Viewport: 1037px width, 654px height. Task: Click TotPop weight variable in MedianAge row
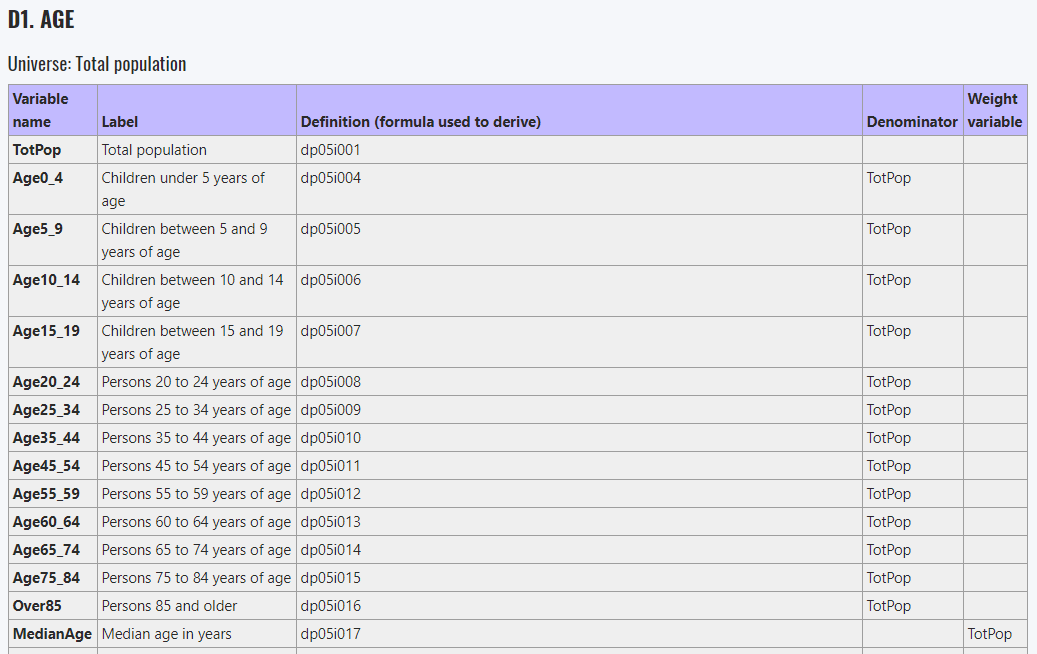pyautogui.click(x=990, y=634)
